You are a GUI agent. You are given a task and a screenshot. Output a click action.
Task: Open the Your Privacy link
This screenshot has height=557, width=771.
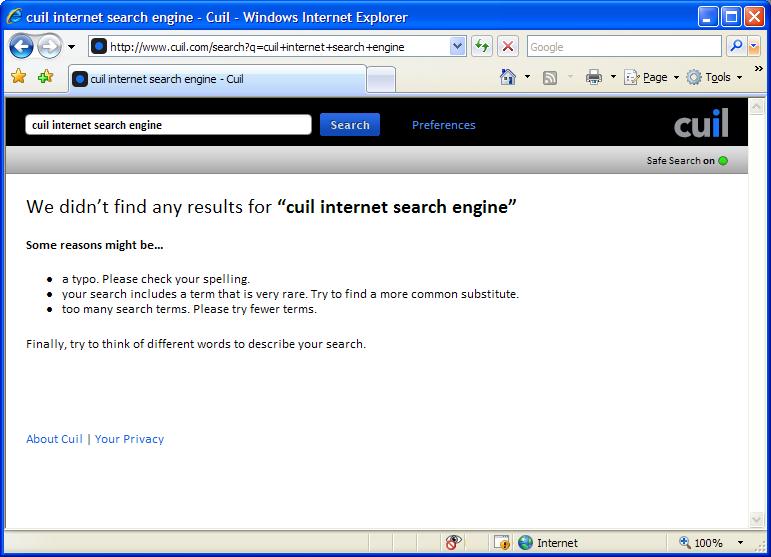(129, 439)
